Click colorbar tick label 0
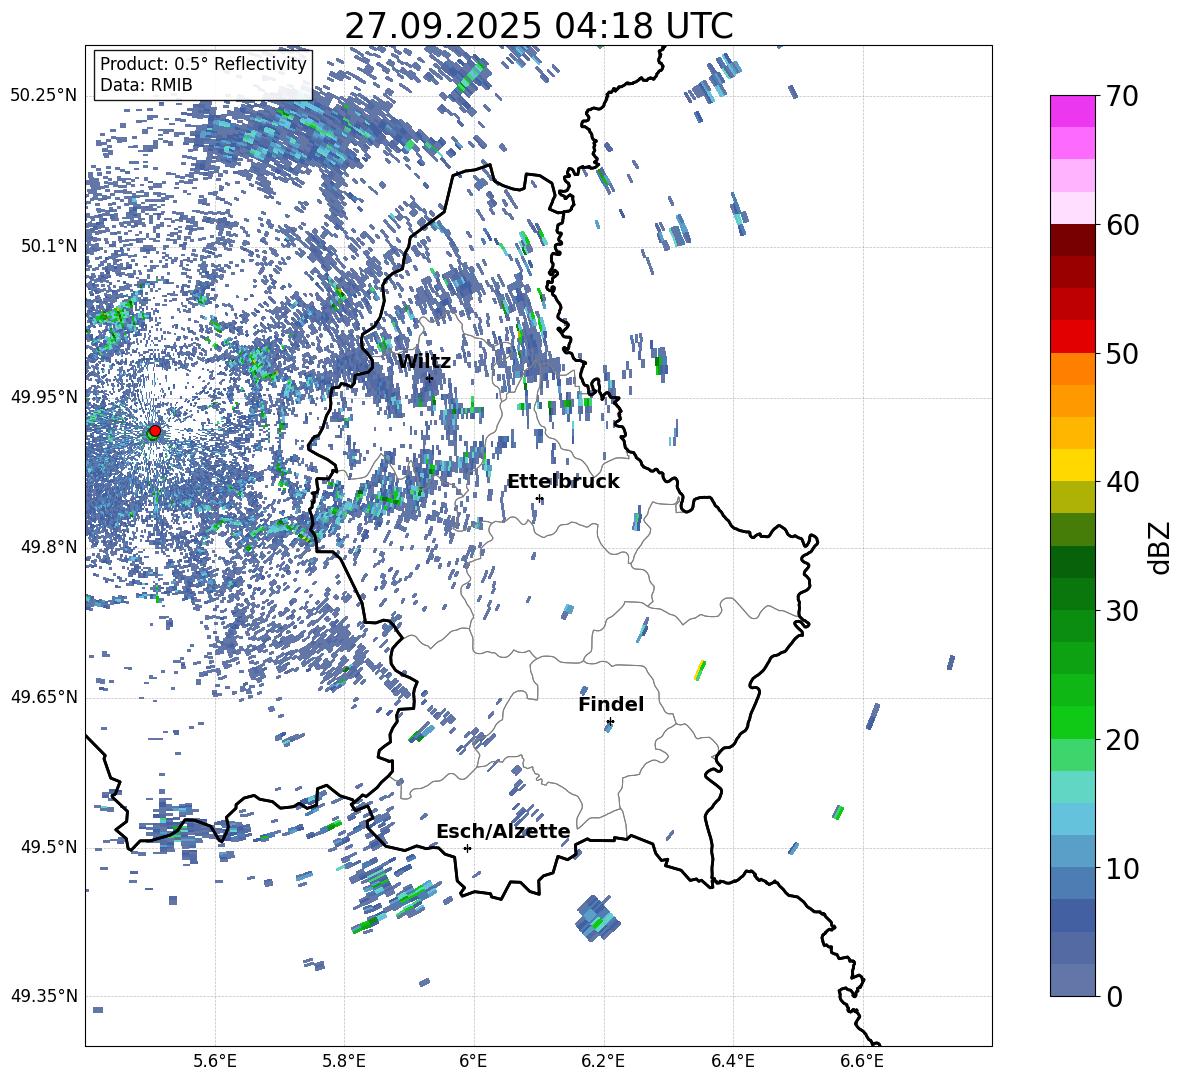 click(1114, 997)
